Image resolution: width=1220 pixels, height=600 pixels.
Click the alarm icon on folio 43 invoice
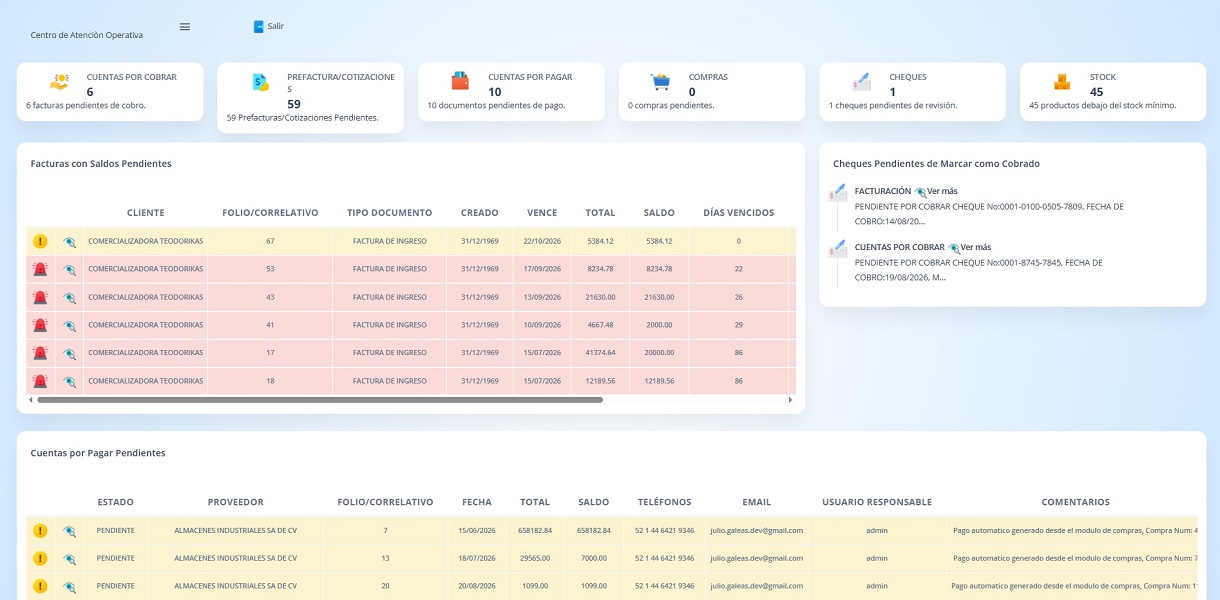(40, 297)
